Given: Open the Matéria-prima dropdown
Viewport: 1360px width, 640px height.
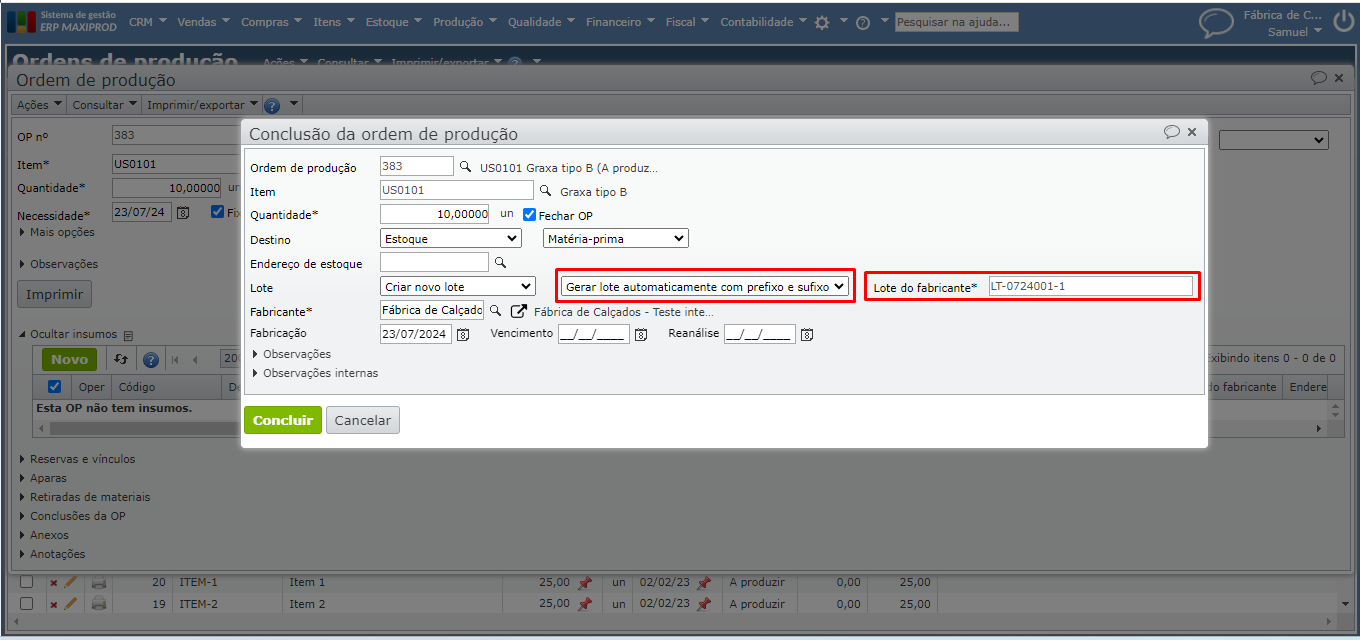Looking at the screenshot, I should point(616,238).
